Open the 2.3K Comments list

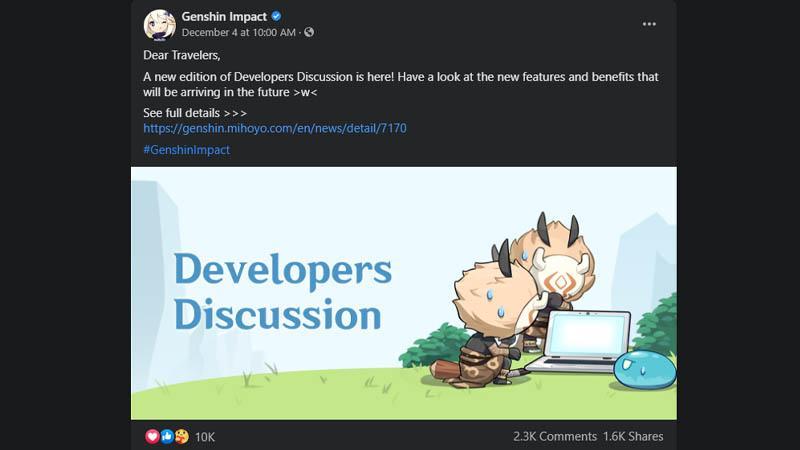click(x=555, y=436)
